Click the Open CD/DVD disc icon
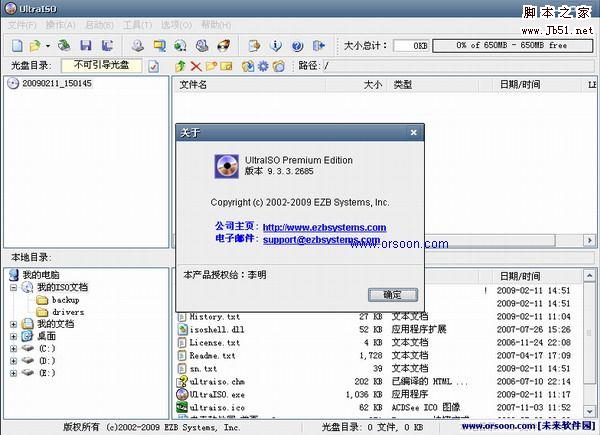Image resolution: width=600 pixels, height=435 pixels. (x=64, y=46)
